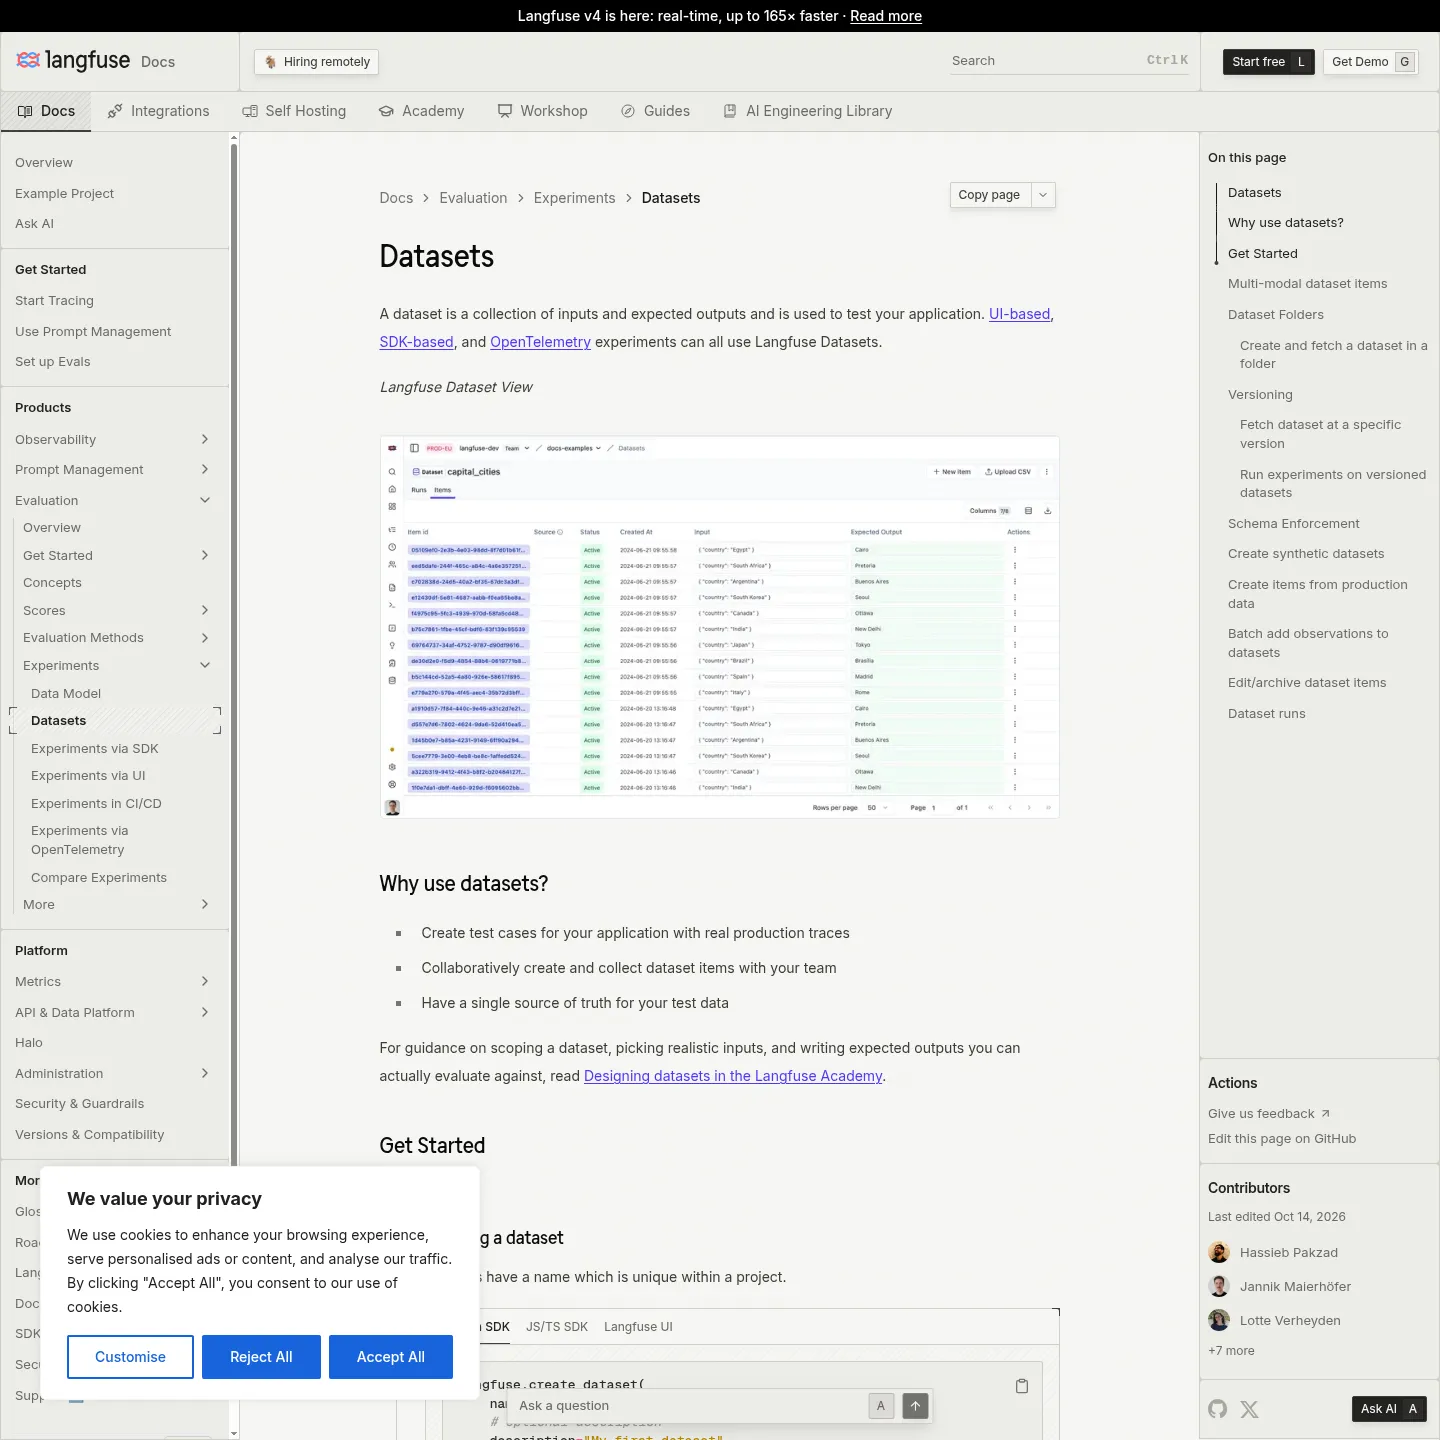Expand the Prompt Management section
1440x1440 pixels.
(x=205, y=469)
